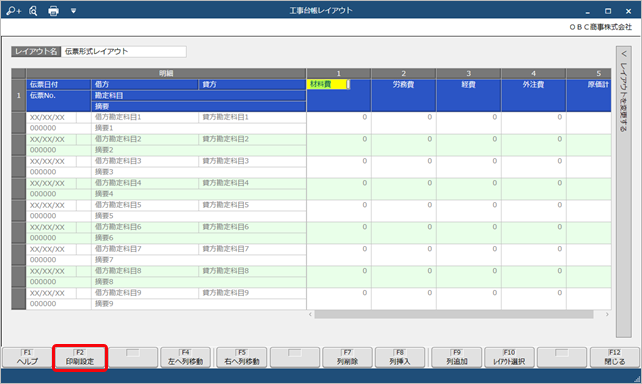Select the 外注費 column header
Image resolution: width=642 pixels, height=384 pixels.
click(x=533, y=95)
